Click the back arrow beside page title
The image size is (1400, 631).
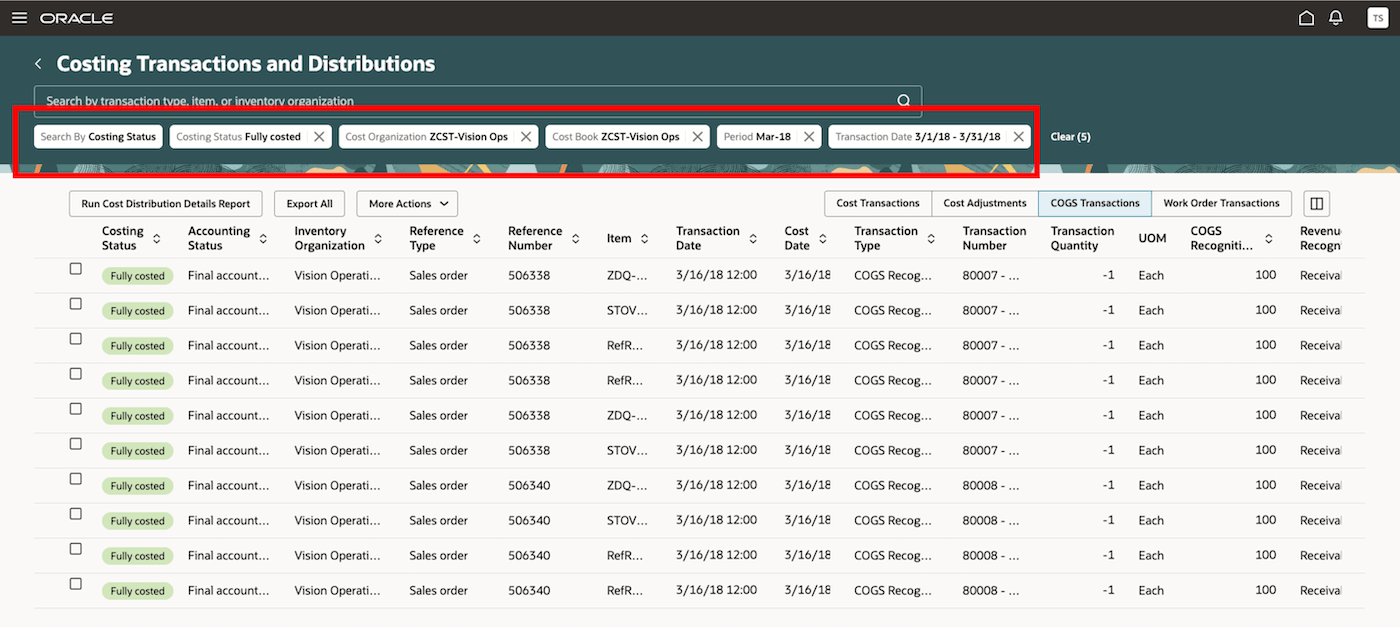(39, 64)
